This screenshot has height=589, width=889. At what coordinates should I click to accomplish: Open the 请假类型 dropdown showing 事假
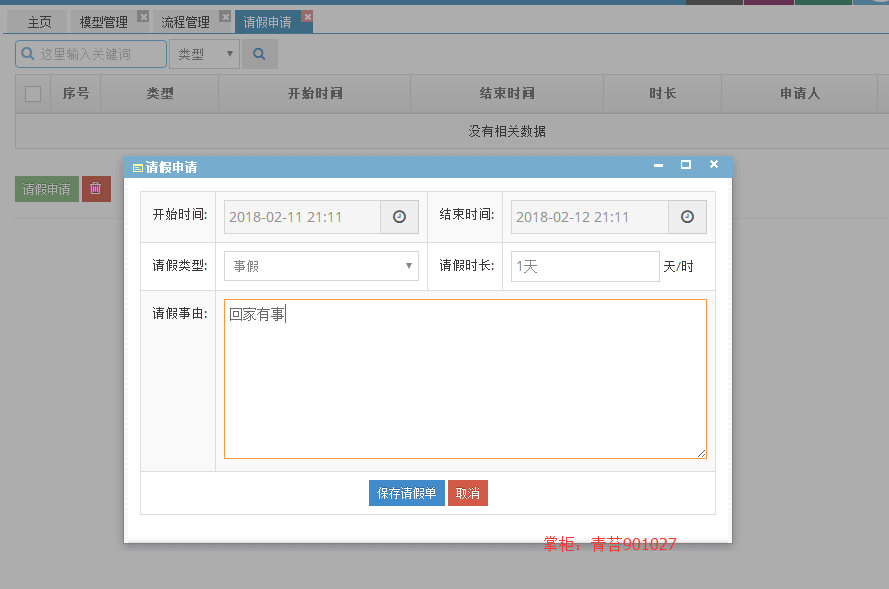click(321, 266)
